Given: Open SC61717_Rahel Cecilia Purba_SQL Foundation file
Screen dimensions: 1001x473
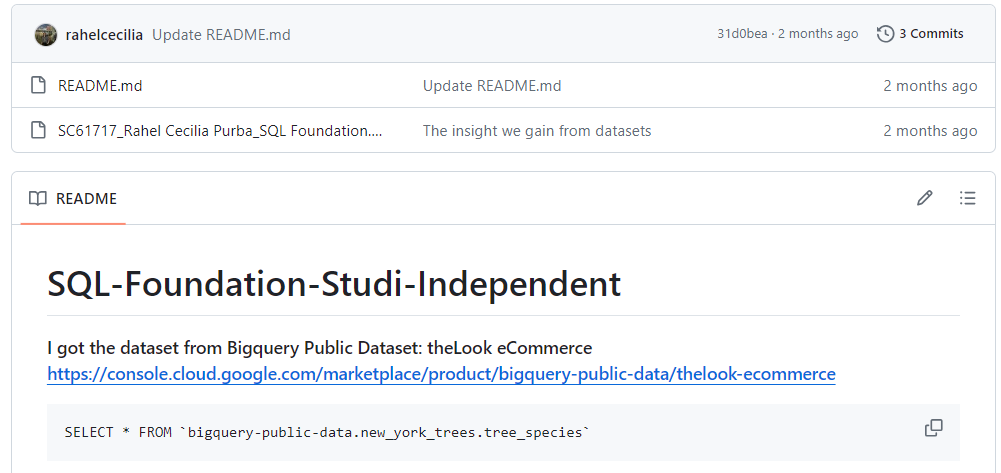Looking at the screenshot, I should (220, 131).
